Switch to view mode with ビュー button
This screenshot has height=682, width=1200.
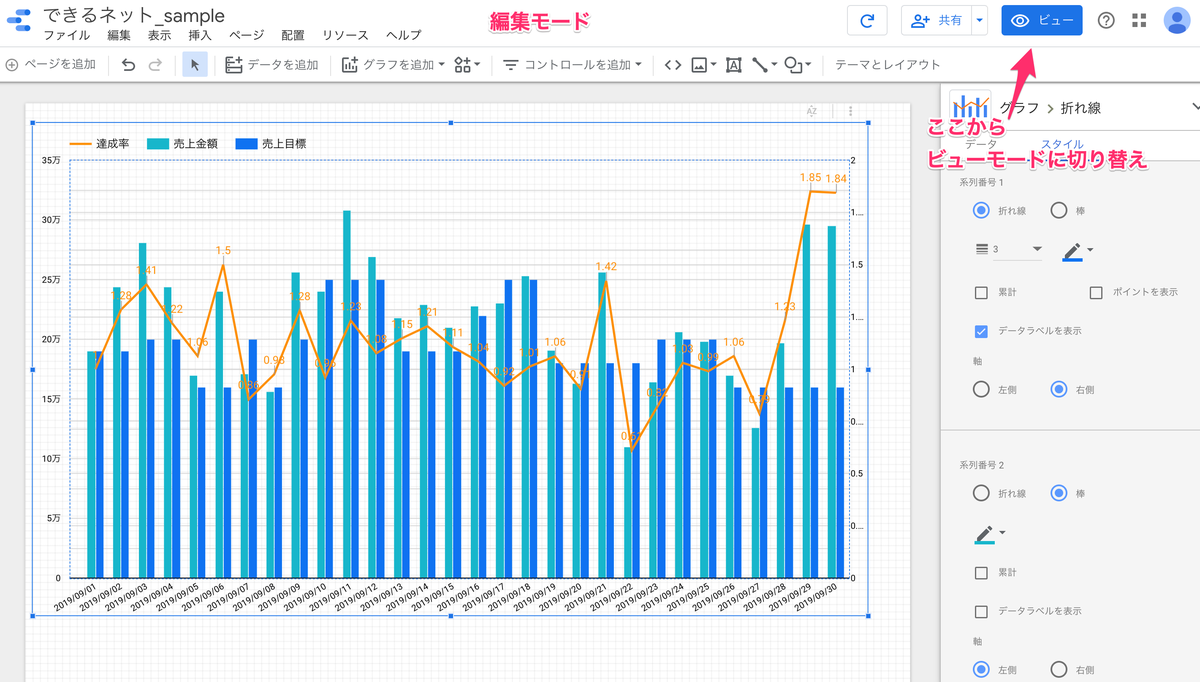pos(1041,20)
